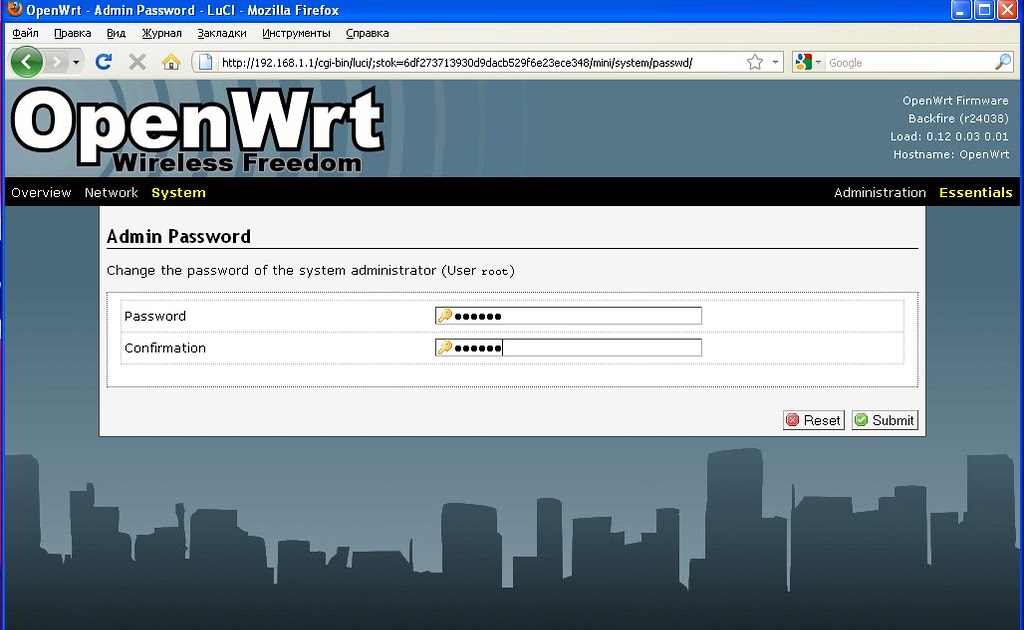Viewport: 1024px width, 630px height.
Task: Click the 'Password' field label
Action: coord(155,316)
